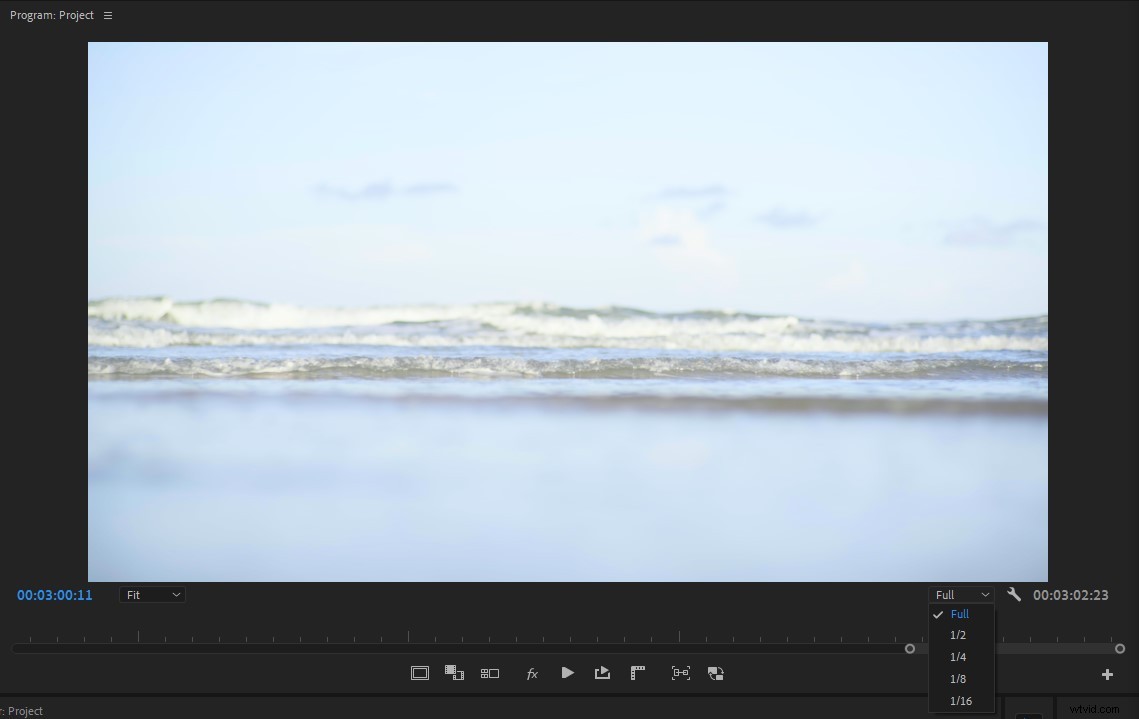Toggle Safe Margins in the Program monitor
The image size is (1139, 719).
coord(420,673)
